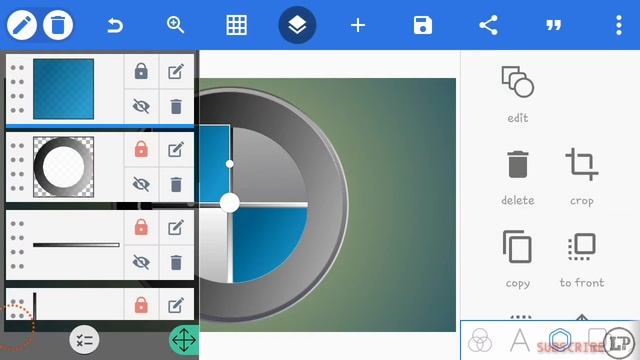640x360 pixels.
Task: Switch to the color circles tab
Action: (480, 340)
